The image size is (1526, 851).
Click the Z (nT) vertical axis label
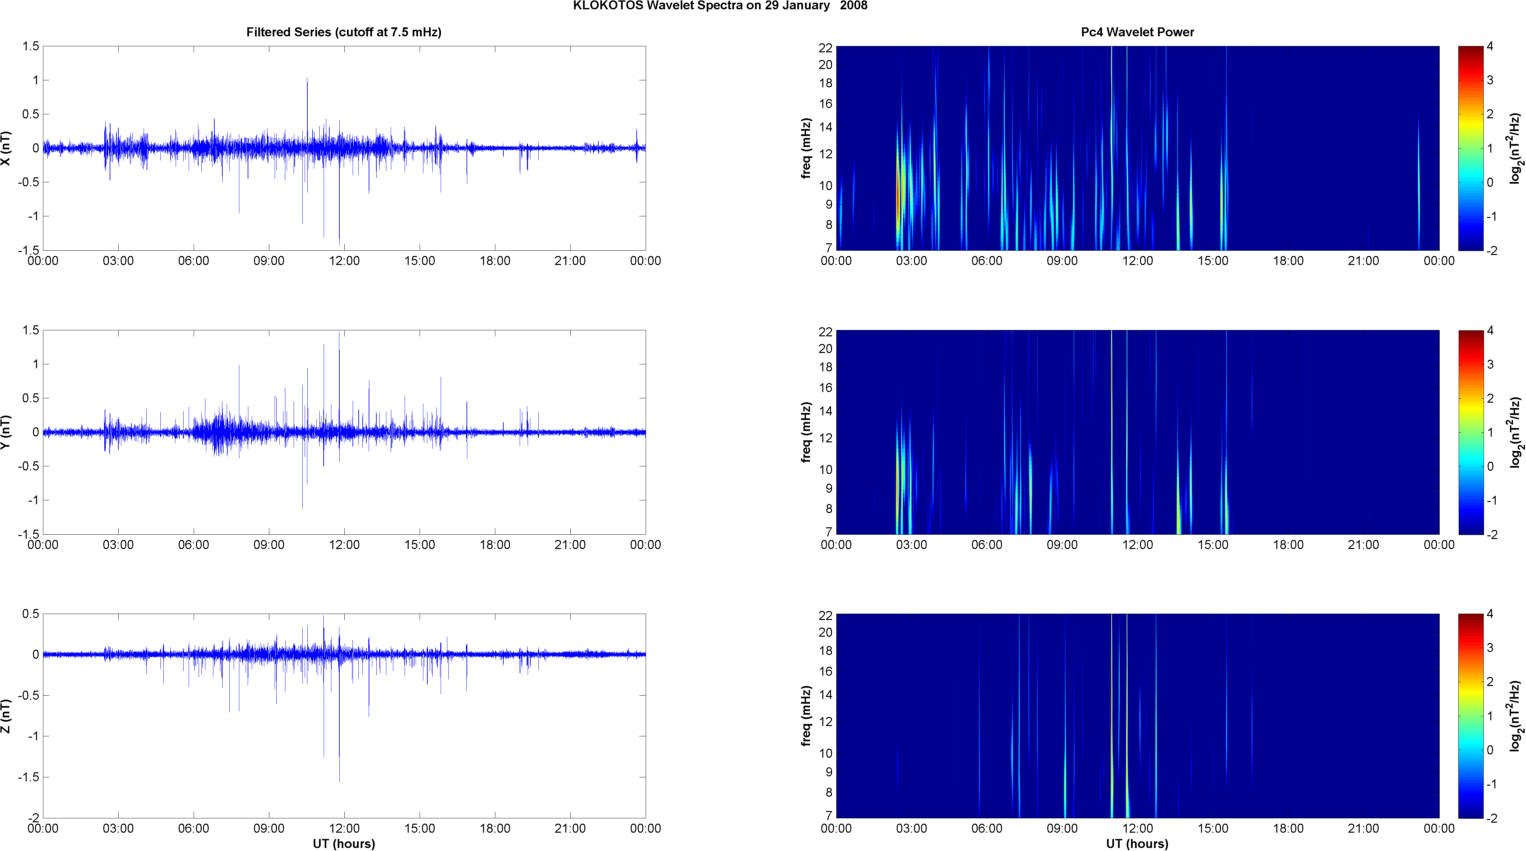tap(7, 716)
